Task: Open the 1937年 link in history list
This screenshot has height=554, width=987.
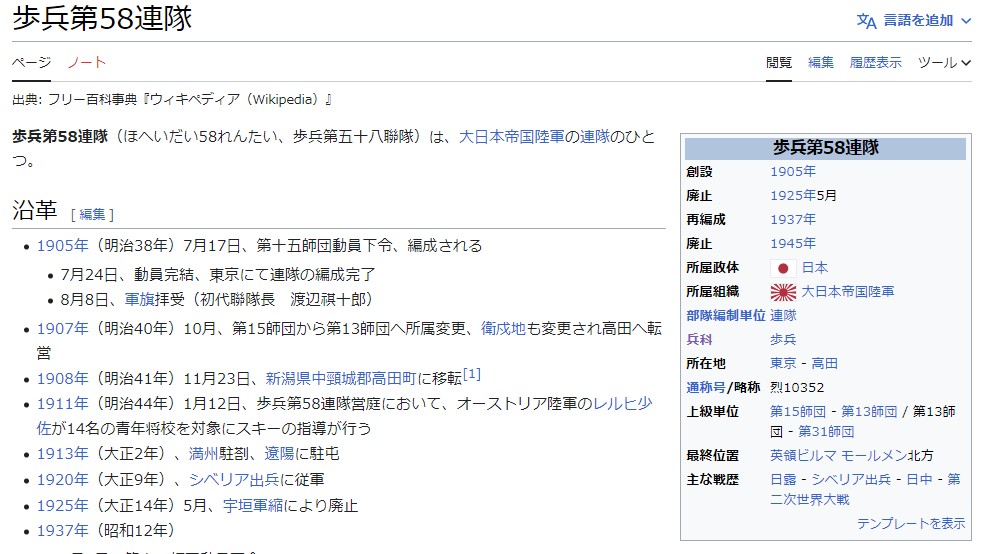Action: point(62,531)
